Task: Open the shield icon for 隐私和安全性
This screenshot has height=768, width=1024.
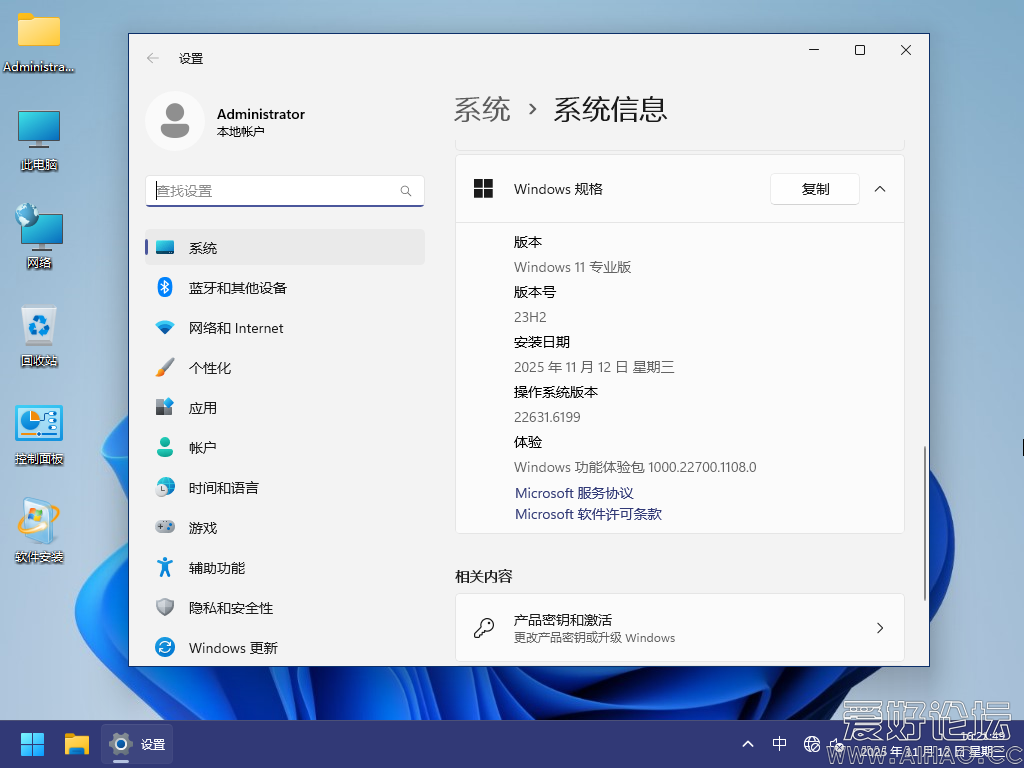Action: pos(165,607)
